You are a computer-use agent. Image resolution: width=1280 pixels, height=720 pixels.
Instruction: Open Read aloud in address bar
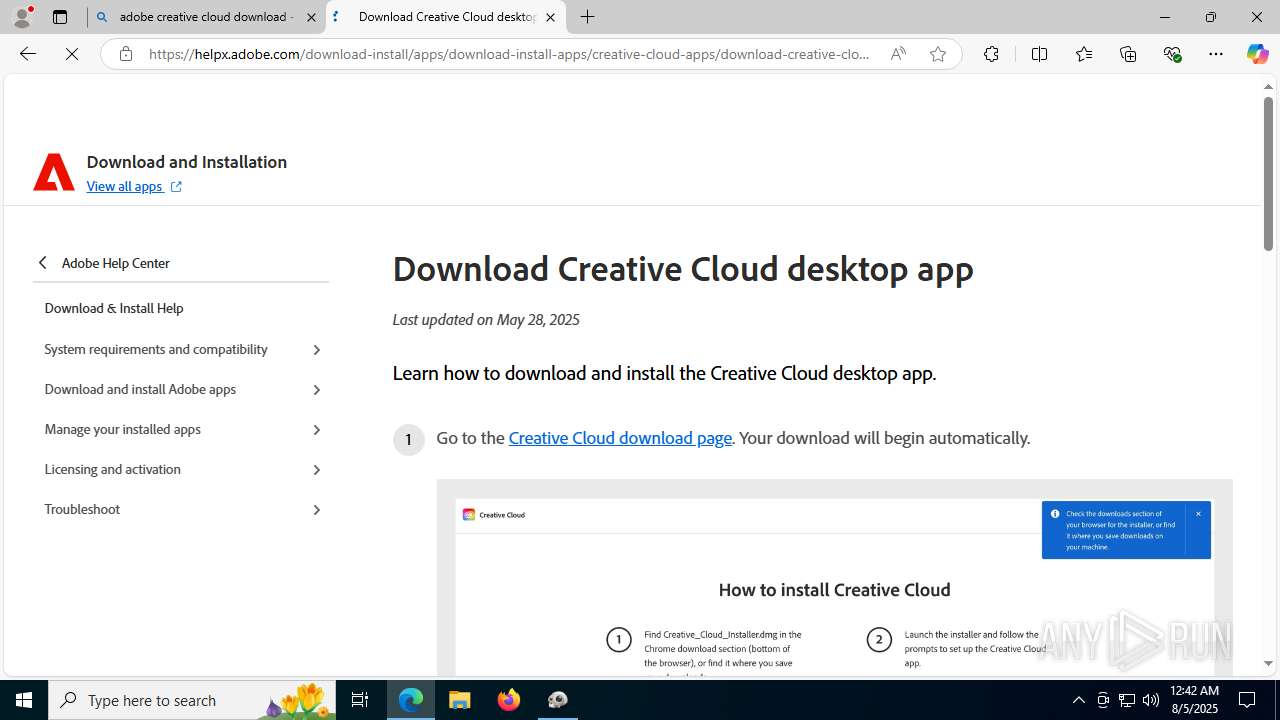(898, 54)
